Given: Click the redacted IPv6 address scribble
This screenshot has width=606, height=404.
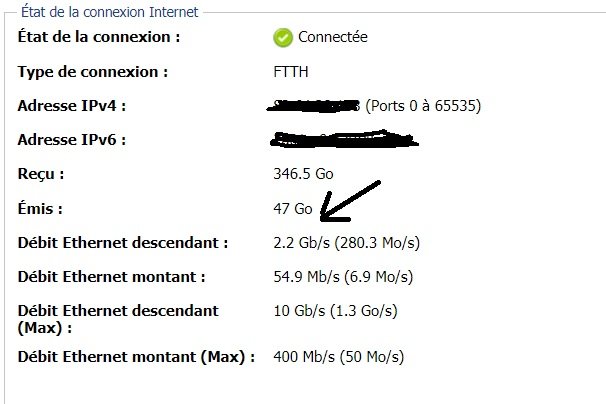Looking at the screenshot, I should point(344,139).
